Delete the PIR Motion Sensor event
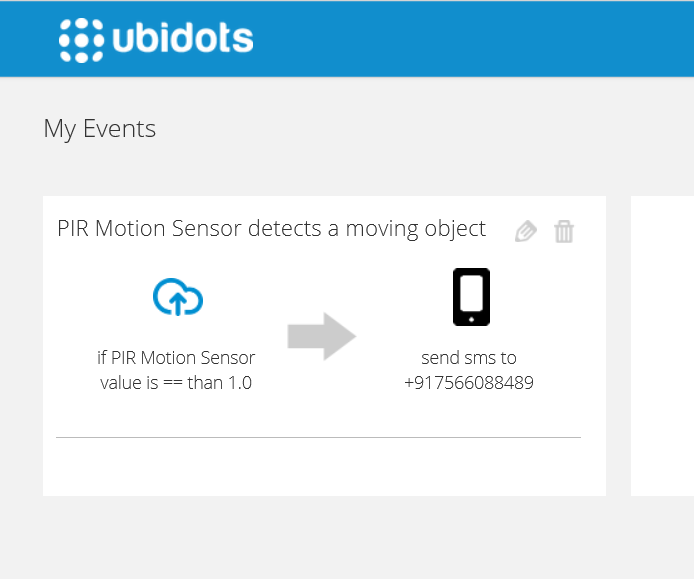The image size is (694, 579). tap(564, 232)
